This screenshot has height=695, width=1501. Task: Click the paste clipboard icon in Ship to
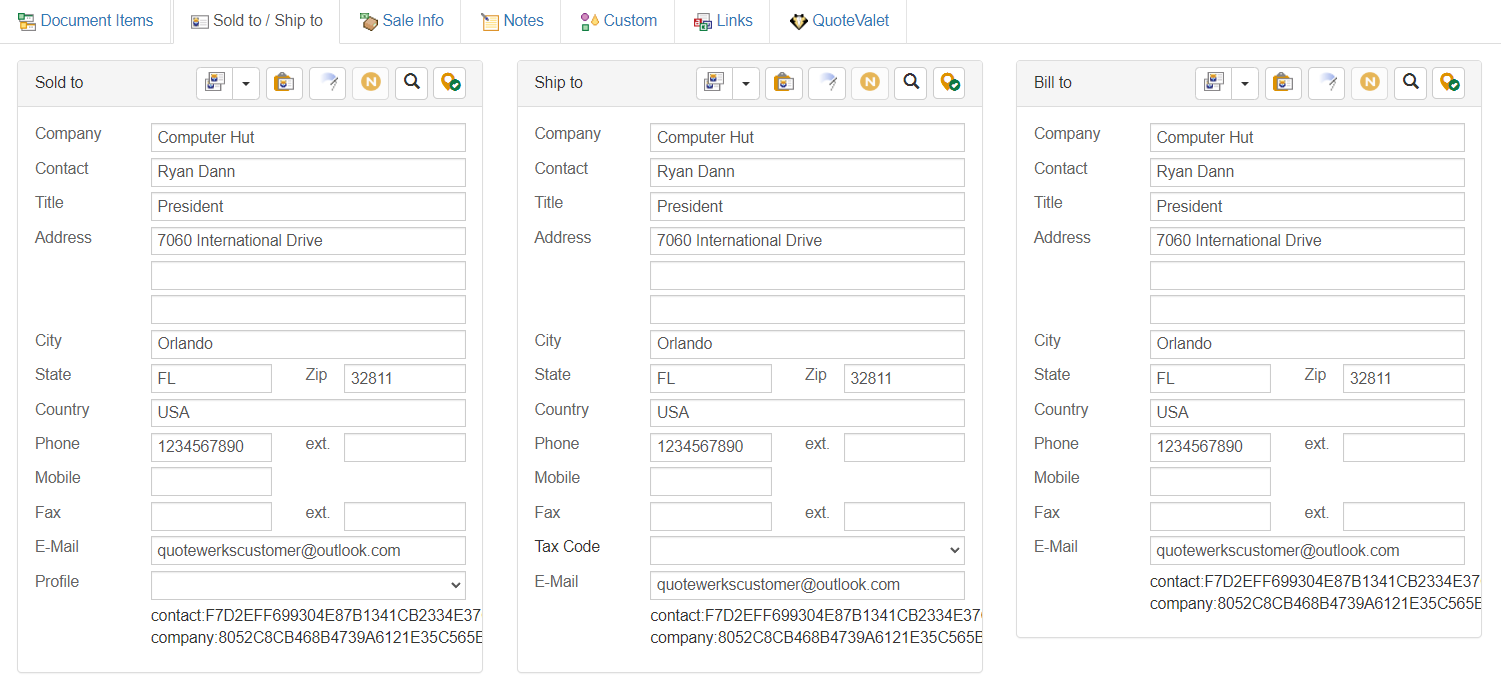784,83
